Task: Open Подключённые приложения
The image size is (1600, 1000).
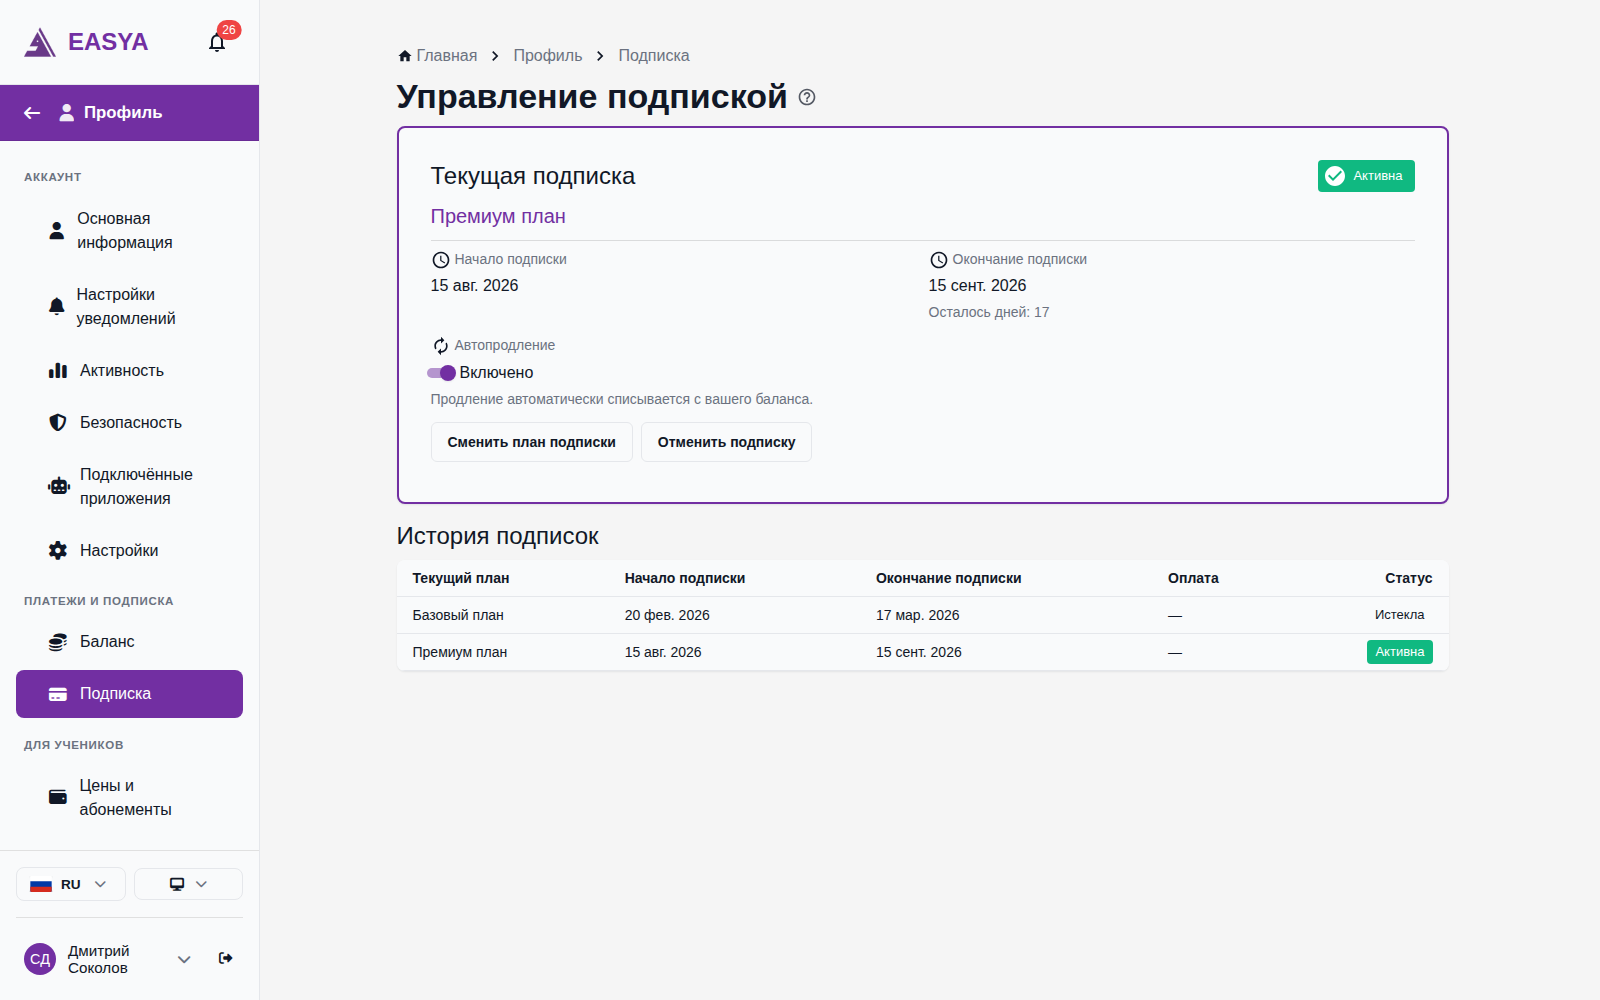Action: click(129, 487)
